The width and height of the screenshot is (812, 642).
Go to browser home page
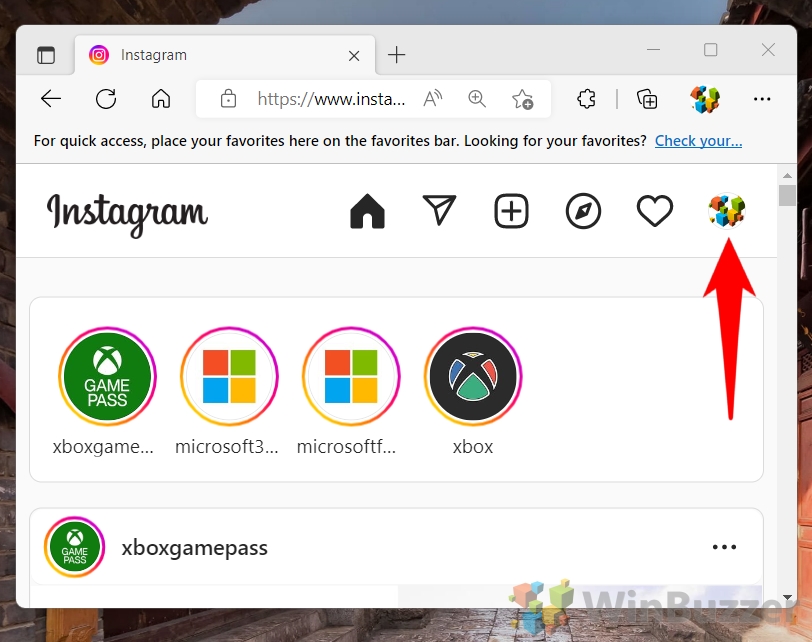pos(161,98)
